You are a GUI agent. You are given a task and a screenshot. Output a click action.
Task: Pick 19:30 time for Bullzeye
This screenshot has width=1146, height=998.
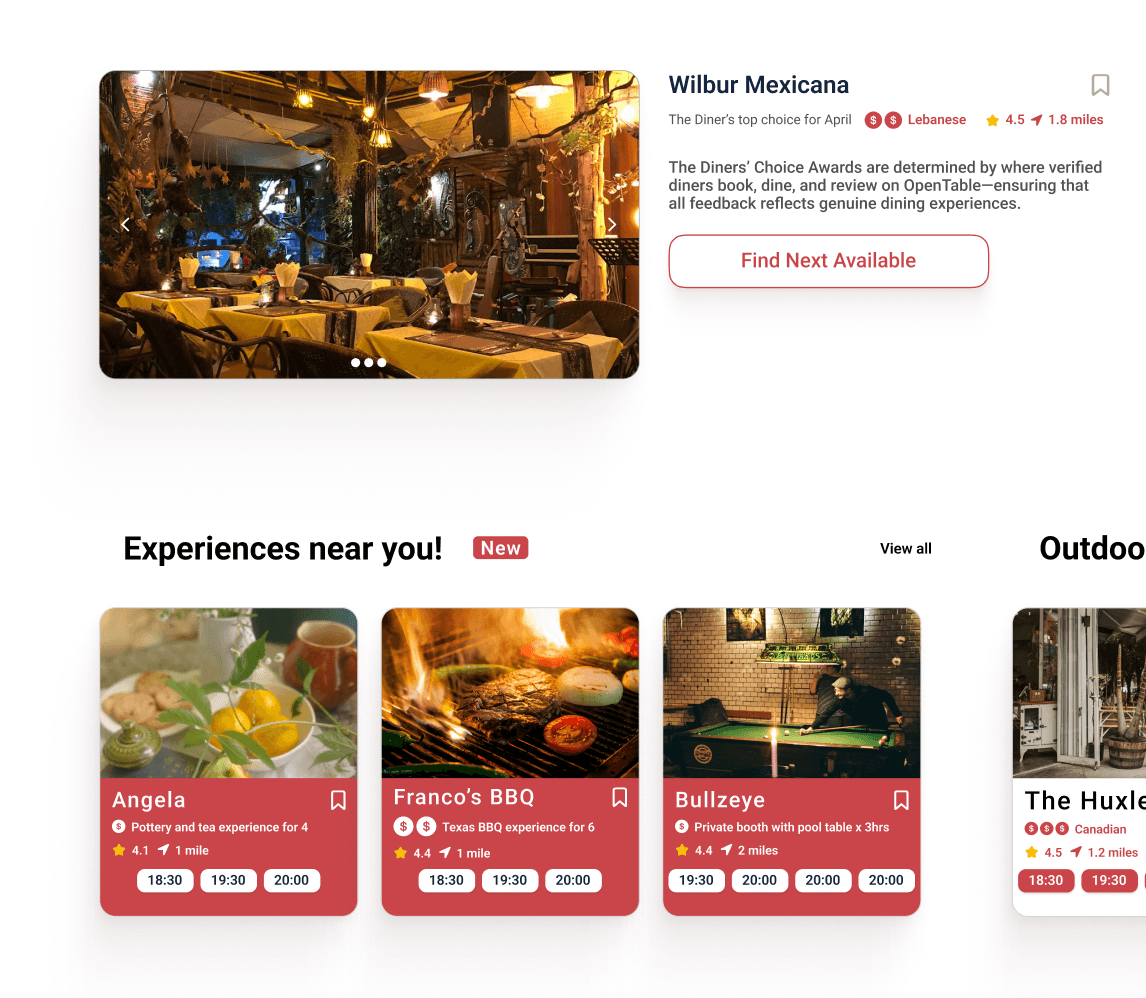click(x=696, y=880)
